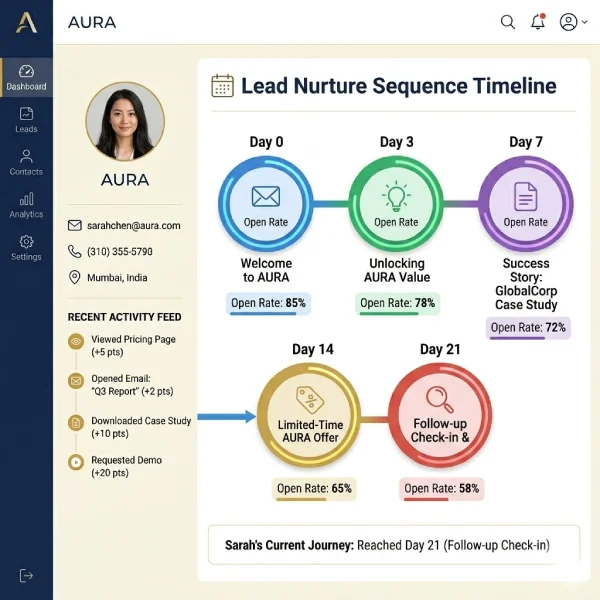
Task: Click the eye icon for Viewed Pricing Page
Action: click(76, 341)
